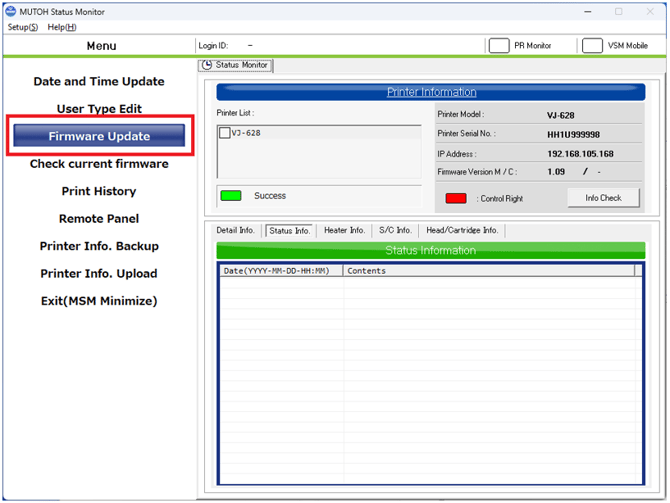670x503 pixels.
Task: Open Print History
Action: (99, 191)
